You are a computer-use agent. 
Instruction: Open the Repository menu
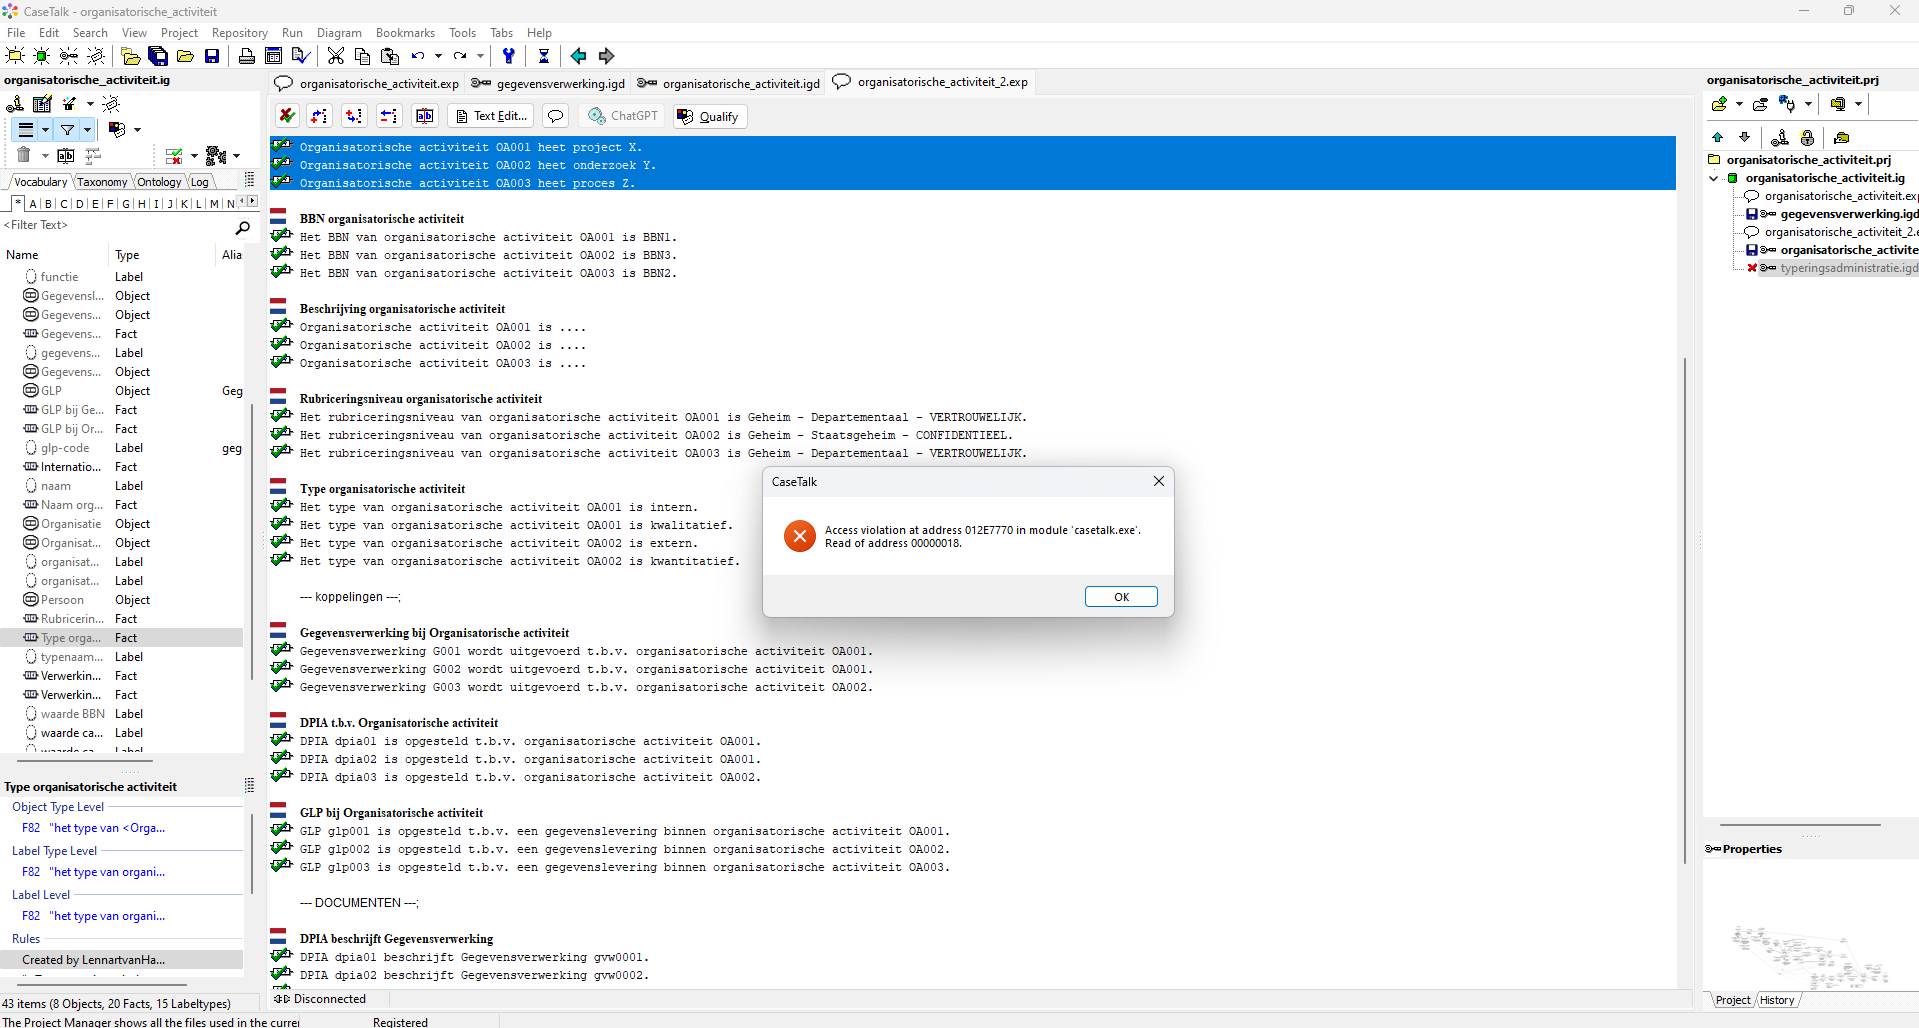pos(239,33)
